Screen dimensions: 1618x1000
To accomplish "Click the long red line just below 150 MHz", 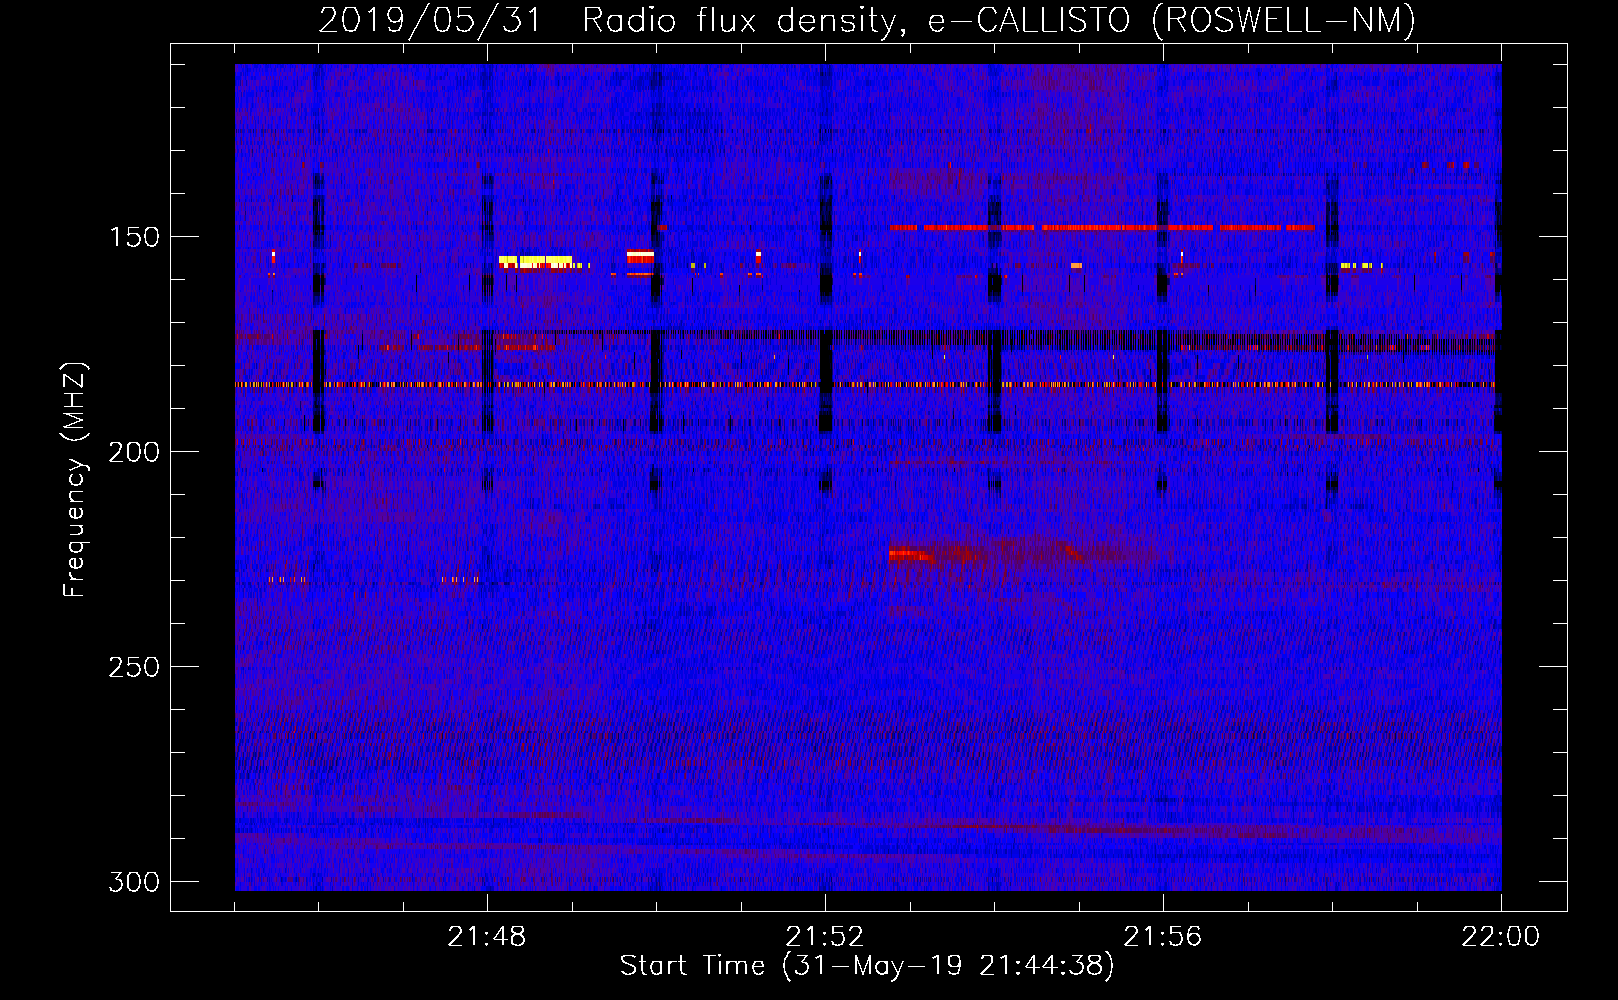I will (x=1102, y=227).
